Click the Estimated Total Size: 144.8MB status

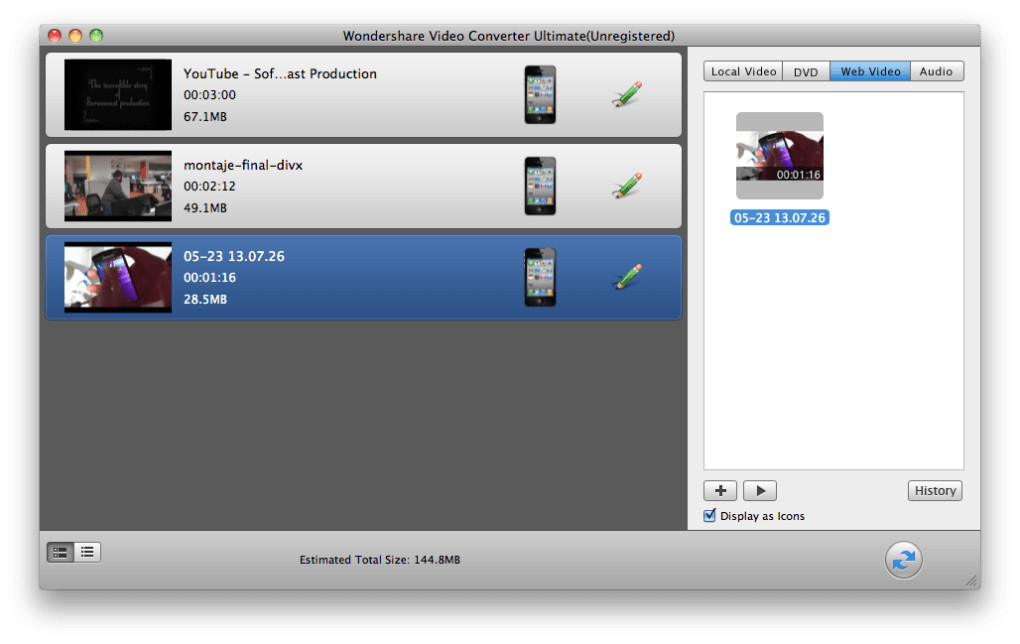379,559
